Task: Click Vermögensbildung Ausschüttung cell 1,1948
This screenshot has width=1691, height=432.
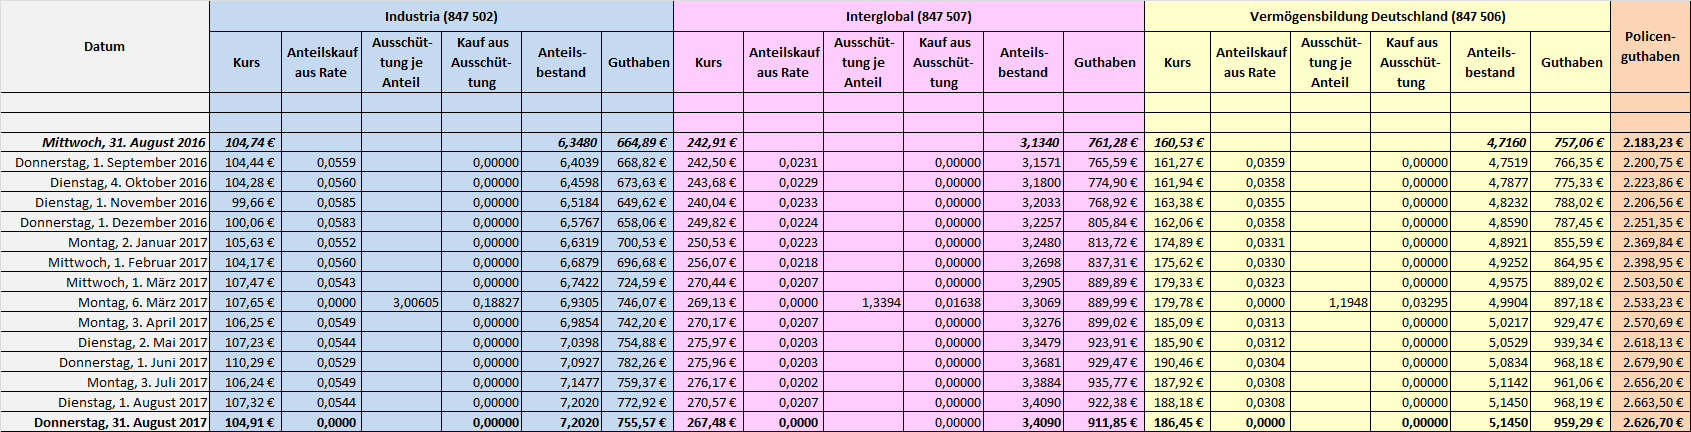Action: coord(1330,302)
